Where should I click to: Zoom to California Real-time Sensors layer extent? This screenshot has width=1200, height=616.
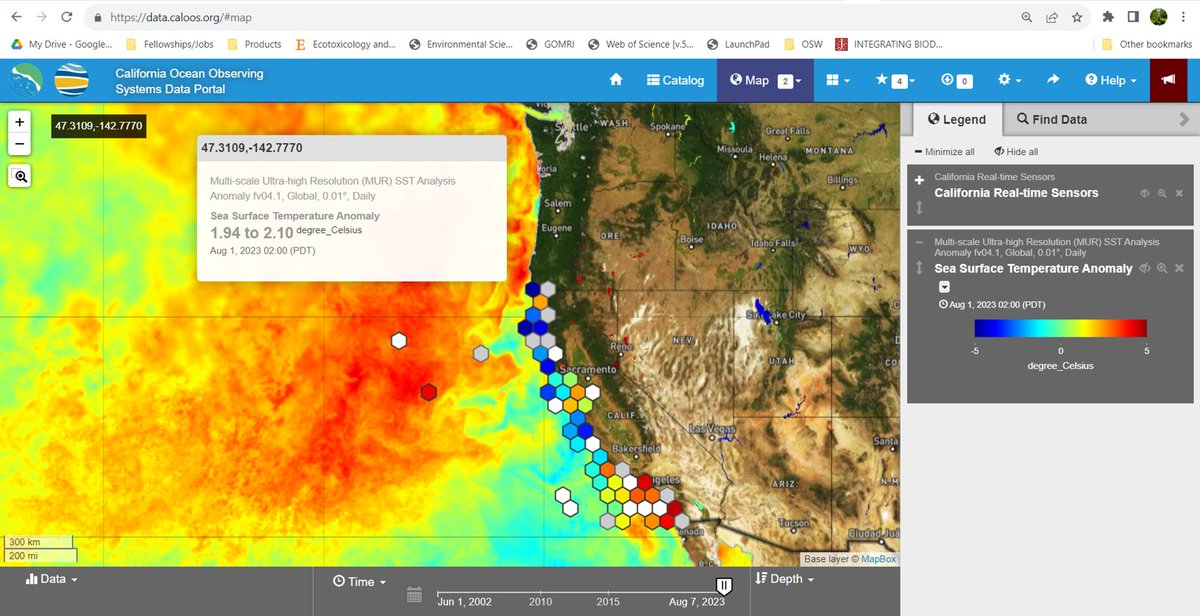tap(1162, 193)
